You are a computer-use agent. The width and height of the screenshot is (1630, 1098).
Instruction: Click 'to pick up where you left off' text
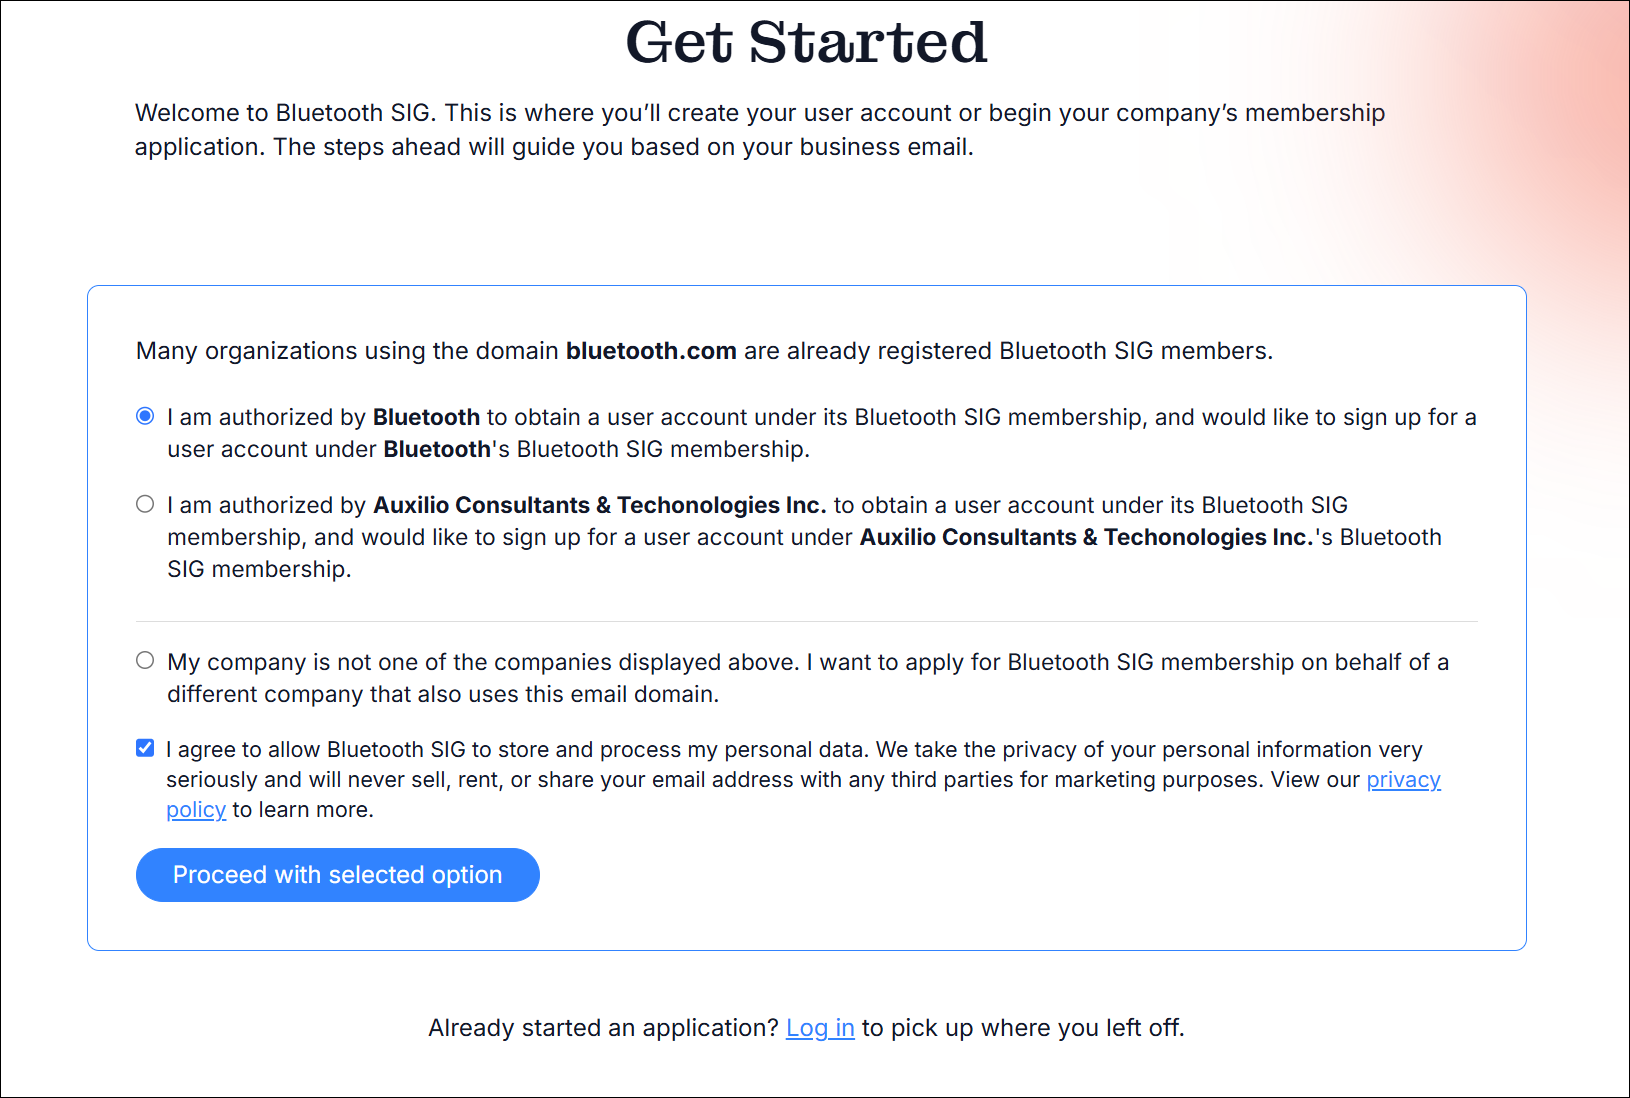[x=1022, y=1028]
